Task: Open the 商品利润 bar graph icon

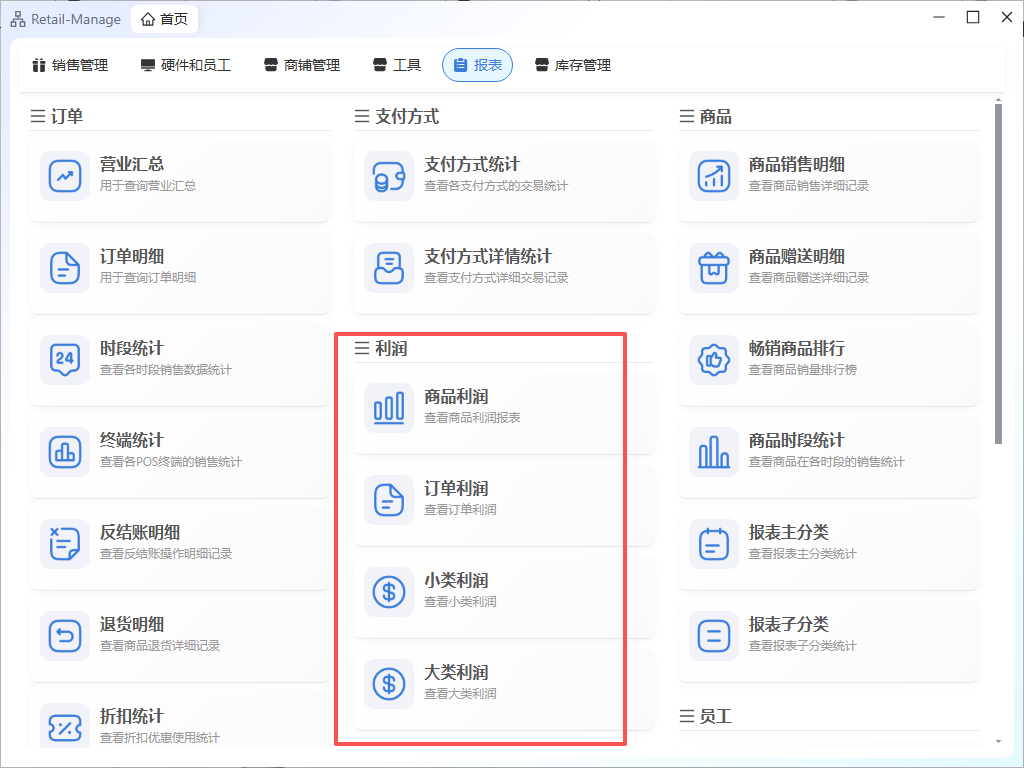Action: (389, 408)
